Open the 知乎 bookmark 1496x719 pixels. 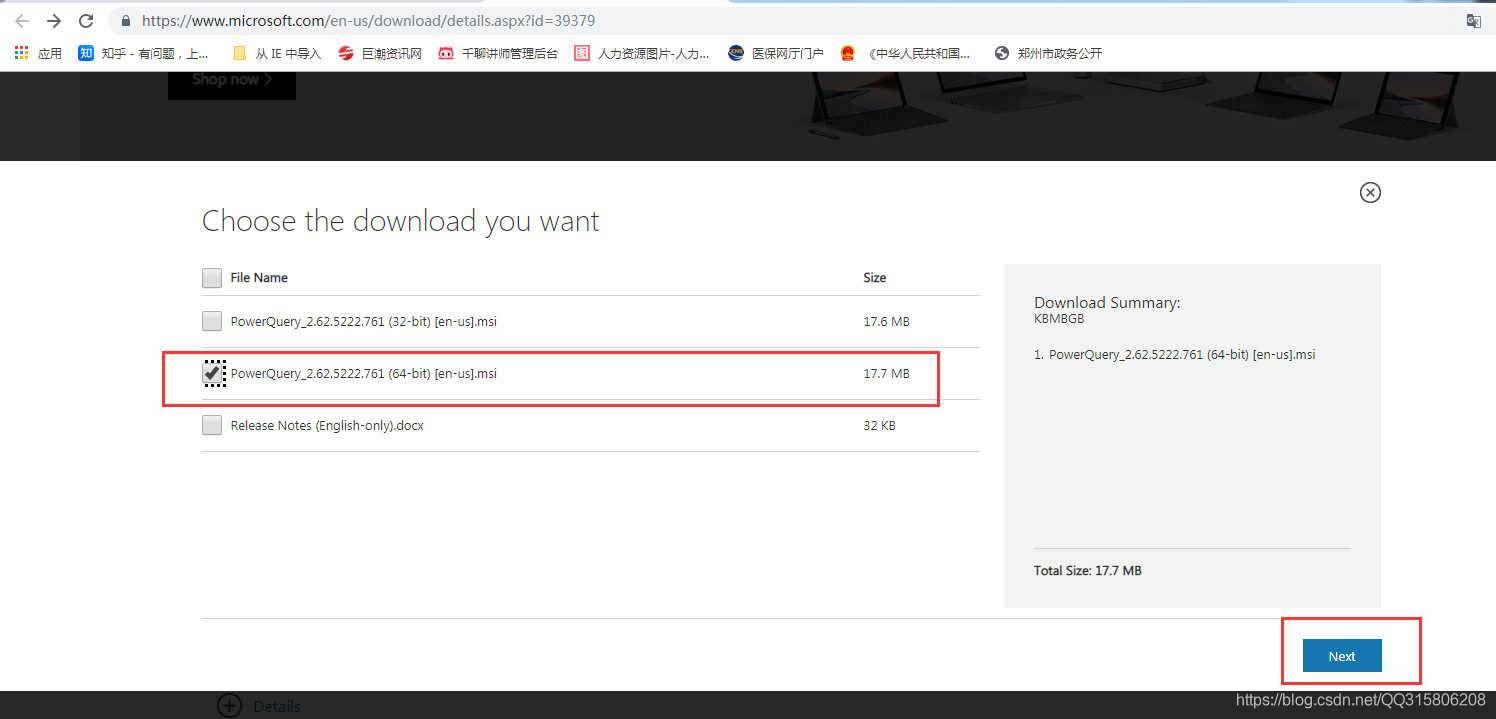click(144, 53)
